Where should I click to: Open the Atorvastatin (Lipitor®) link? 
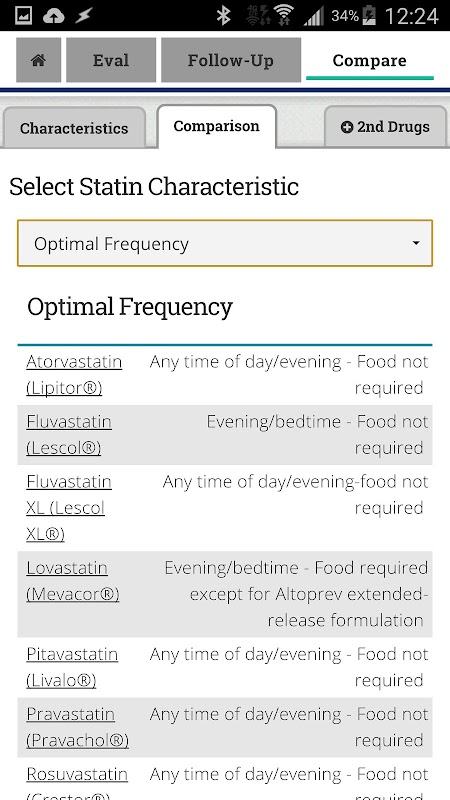point(74,375)
